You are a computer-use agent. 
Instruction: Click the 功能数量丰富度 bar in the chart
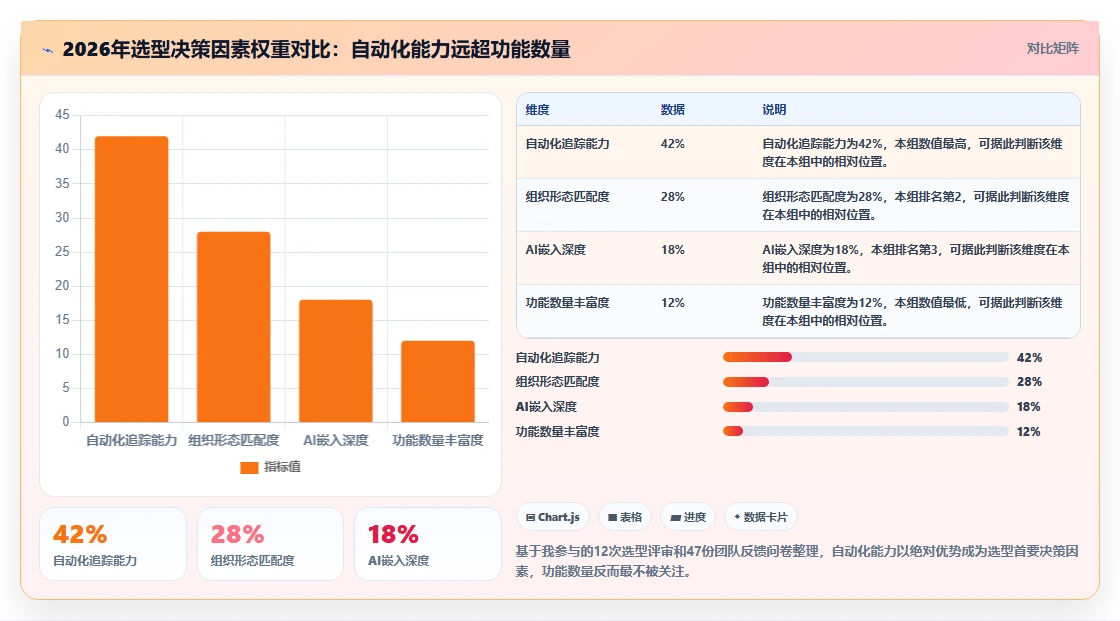pyautogui.click(x=438, y=381)
